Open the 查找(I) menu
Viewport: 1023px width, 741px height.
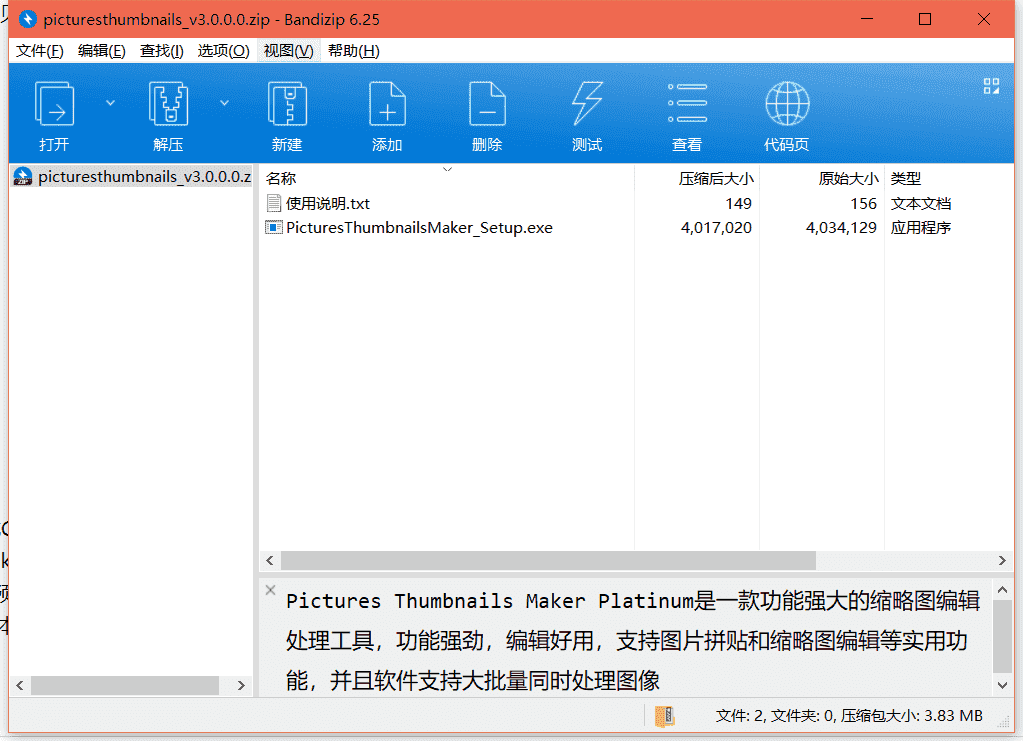click(161, 51)
